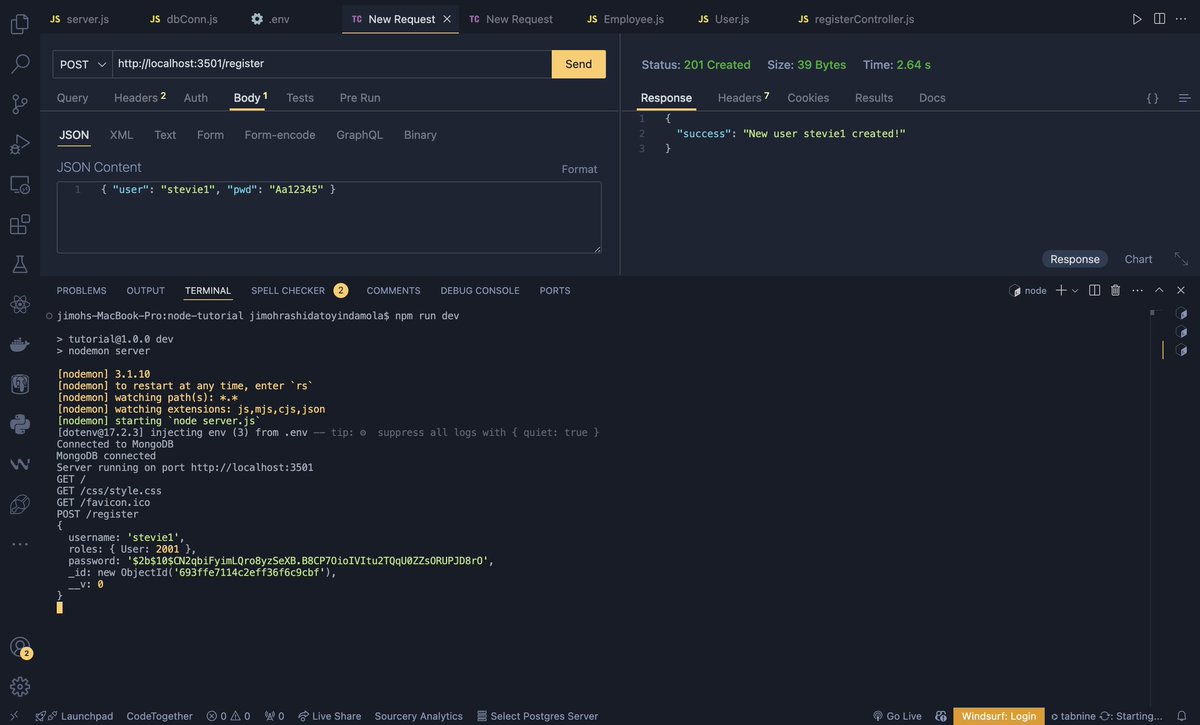1200x725 pixels.
Task: Open the response Cookies tab
Action: [808, 97]
